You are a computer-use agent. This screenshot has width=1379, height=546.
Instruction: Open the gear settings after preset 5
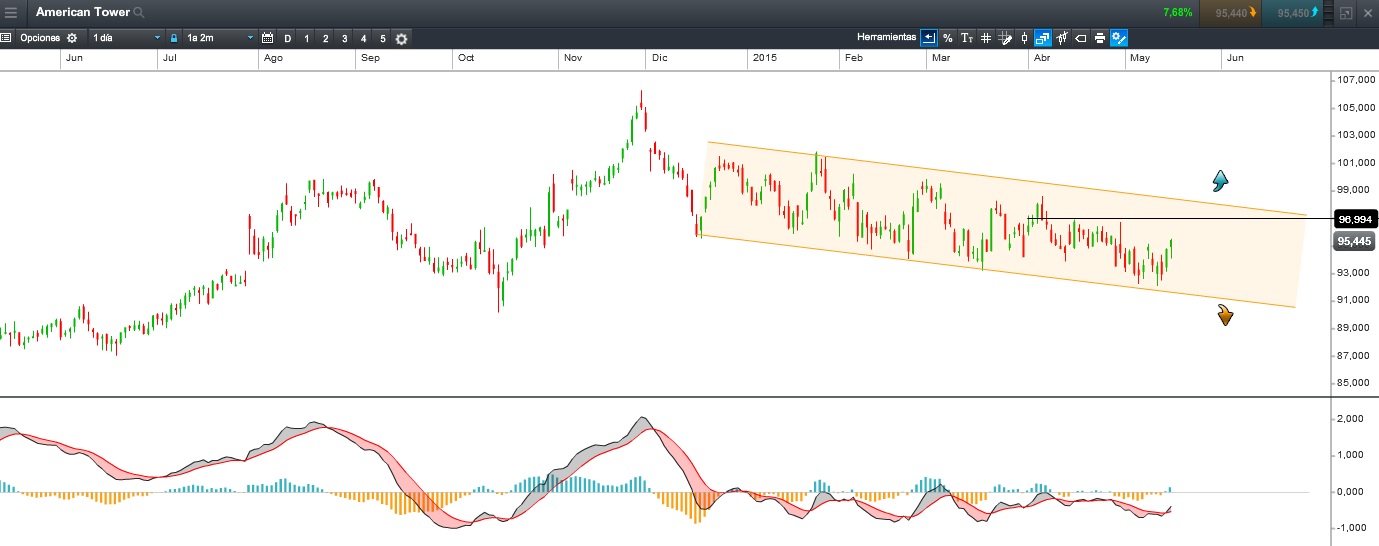[x=401, y=38]
